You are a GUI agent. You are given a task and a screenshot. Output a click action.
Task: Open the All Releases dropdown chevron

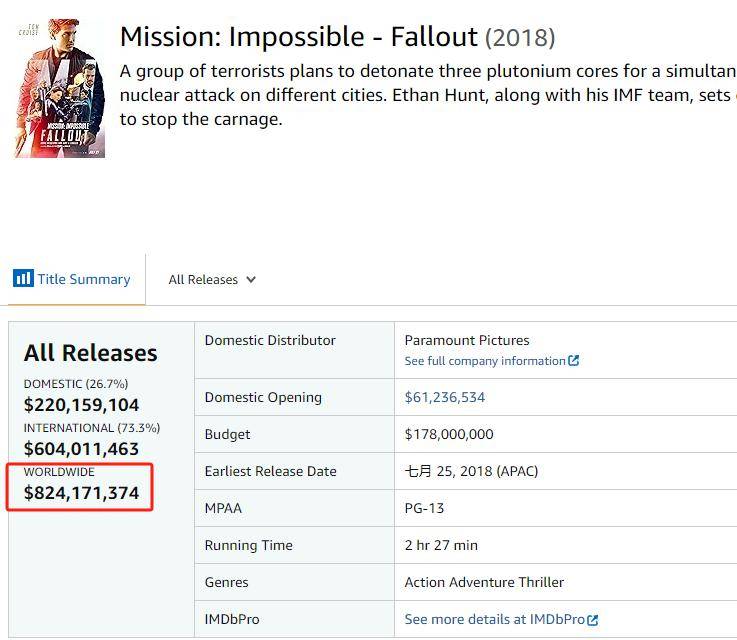(251, 280)
